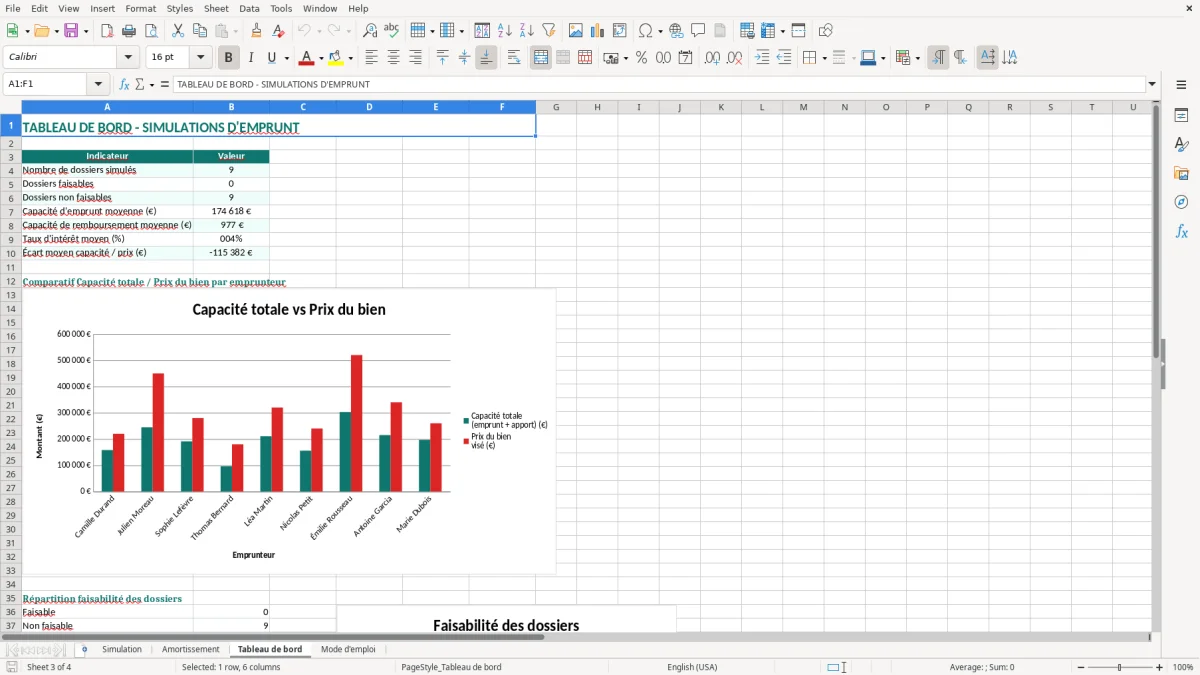Toggle Bold formatting

coord(229,58)
